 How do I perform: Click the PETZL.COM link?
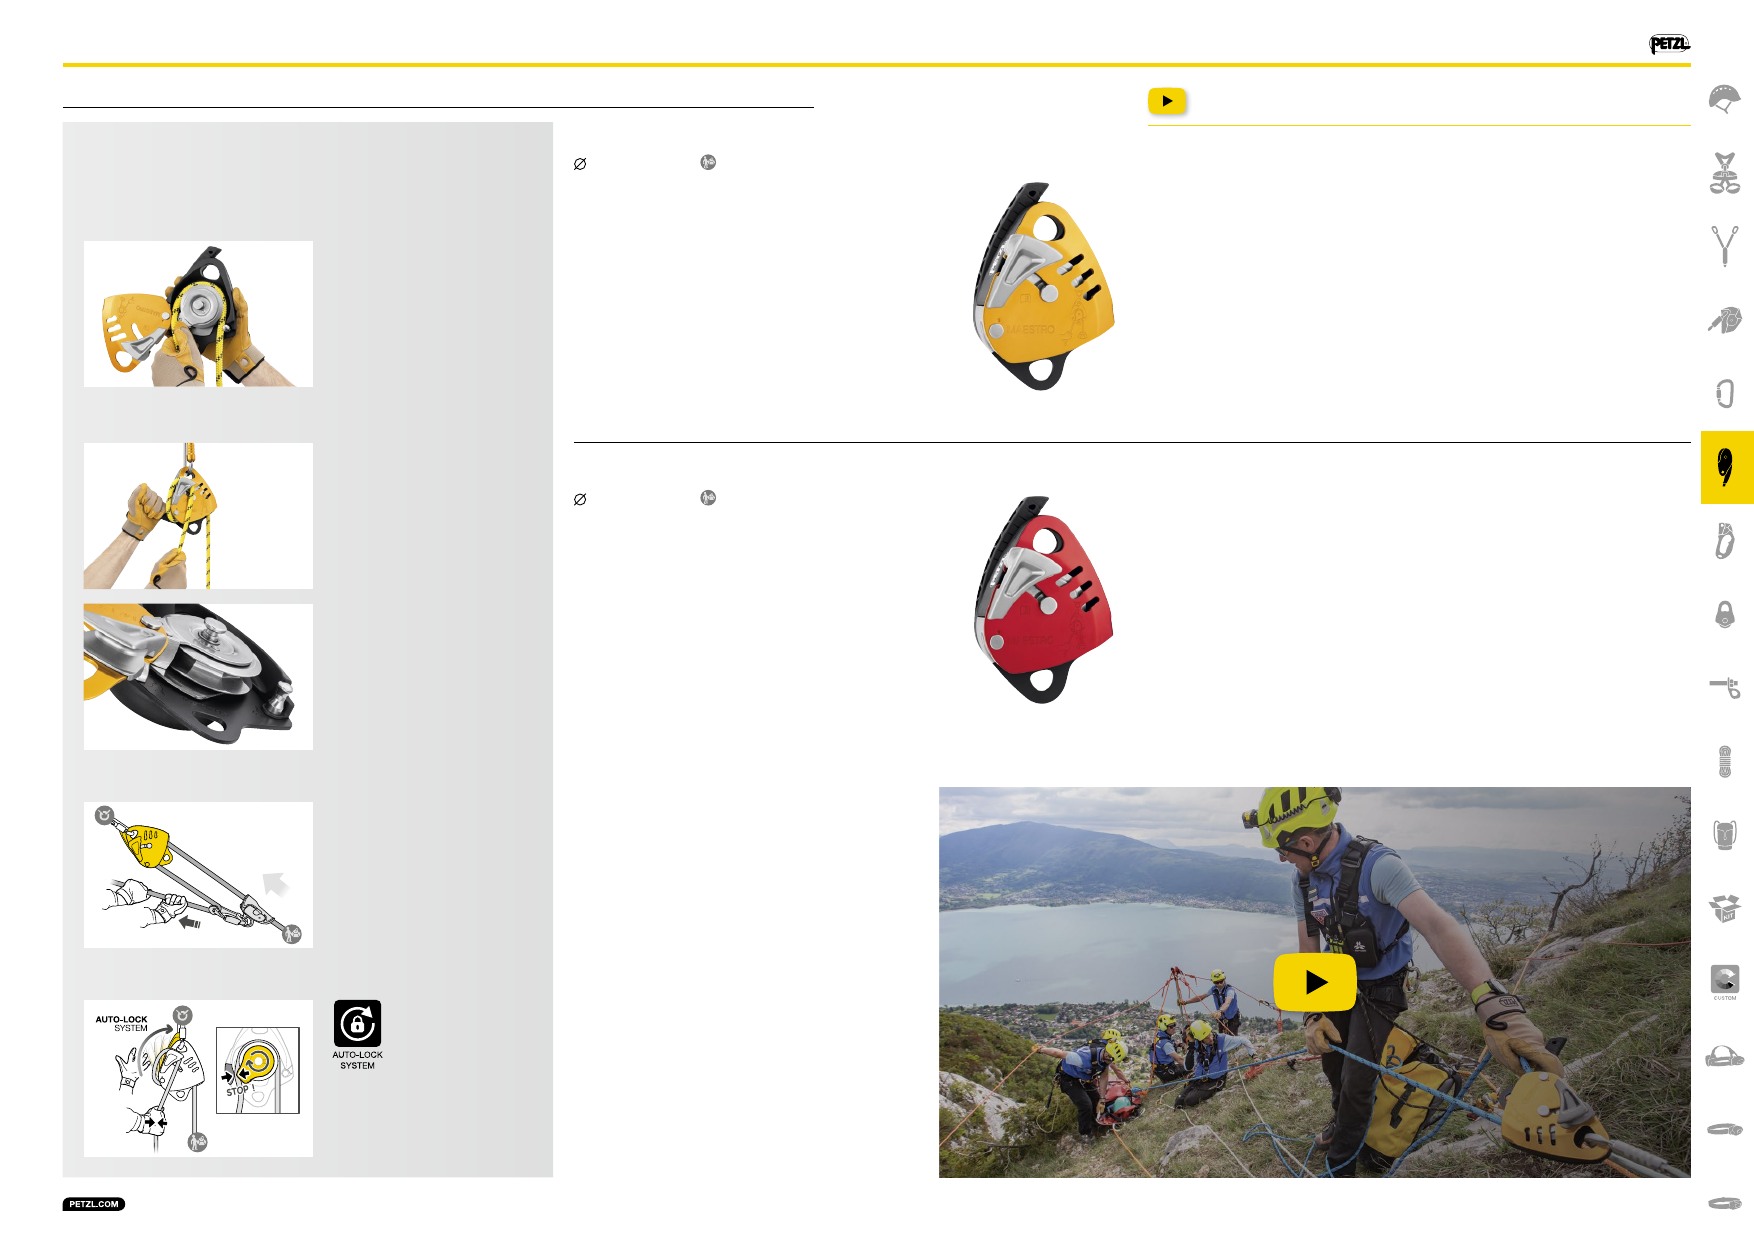[94, 1204]
